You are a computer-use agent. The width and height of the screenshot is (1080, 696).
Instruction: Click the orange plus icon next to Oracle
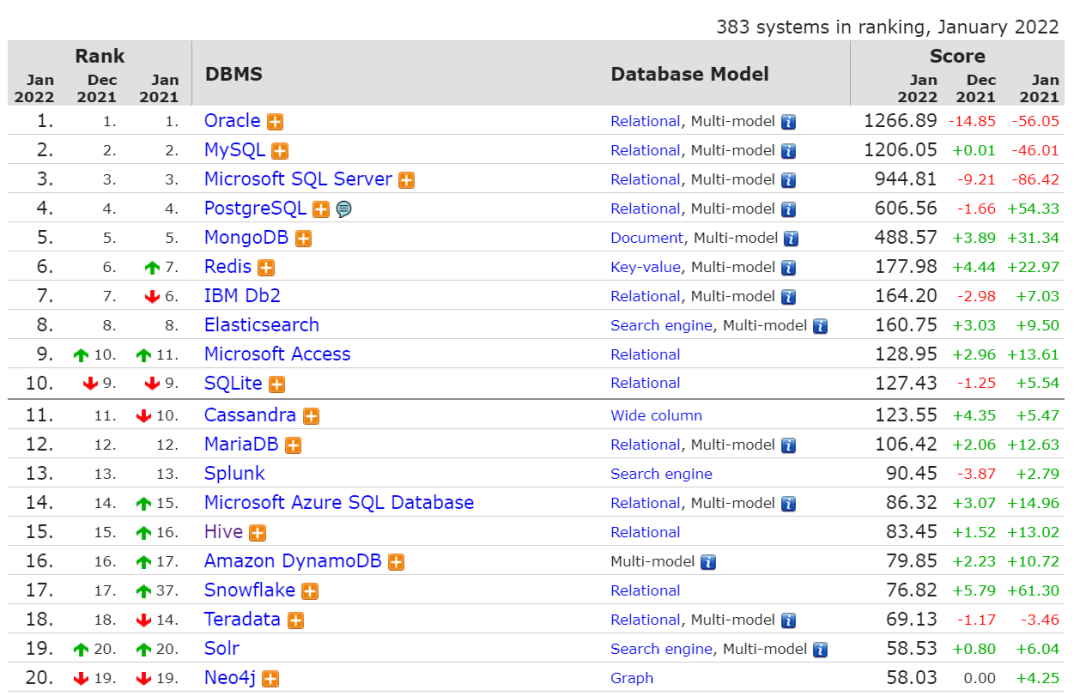coord(275,122)
